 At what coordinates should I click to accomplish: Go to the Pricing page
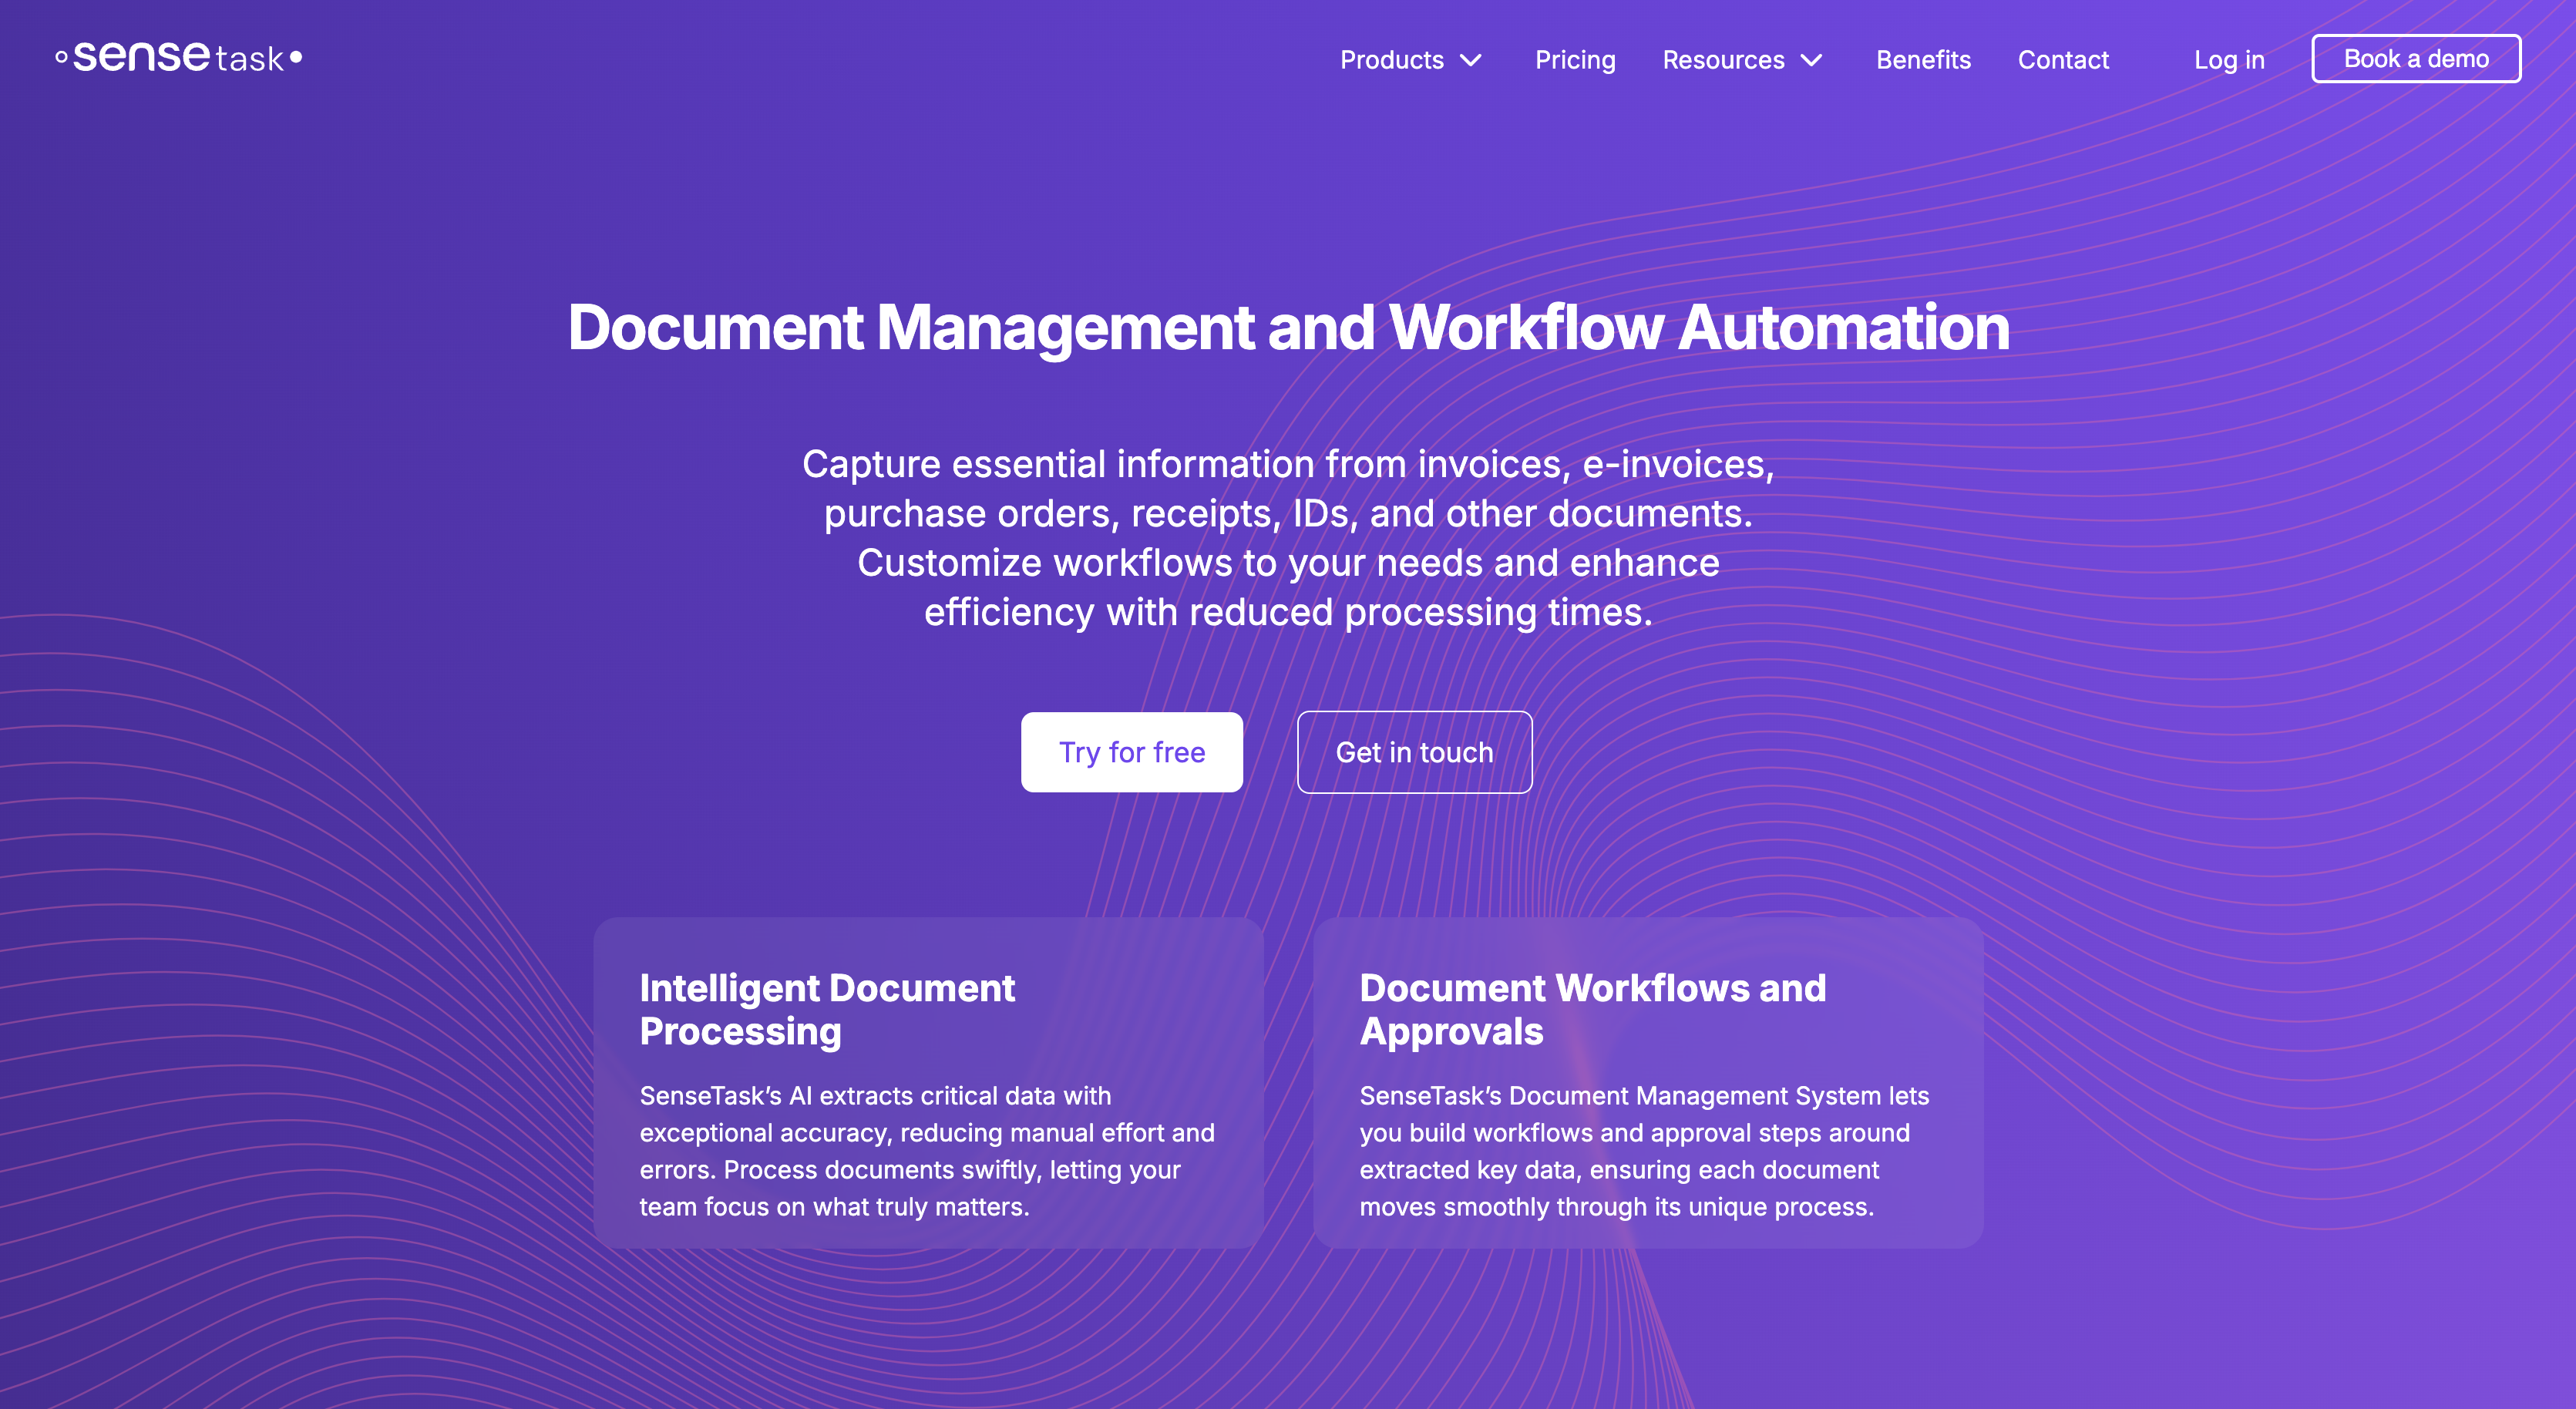pos(1575,60)
